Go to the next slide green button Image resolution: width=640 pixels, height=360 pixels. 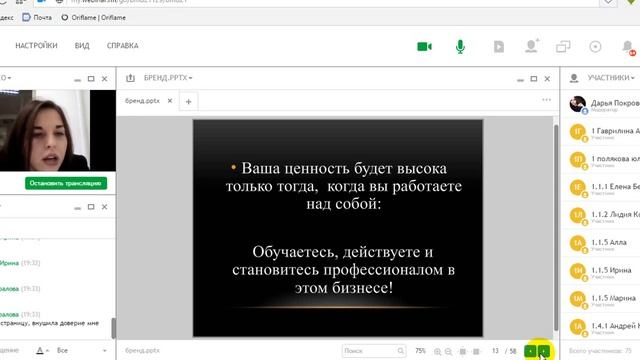pyautogui.click(x=544, y=351)
